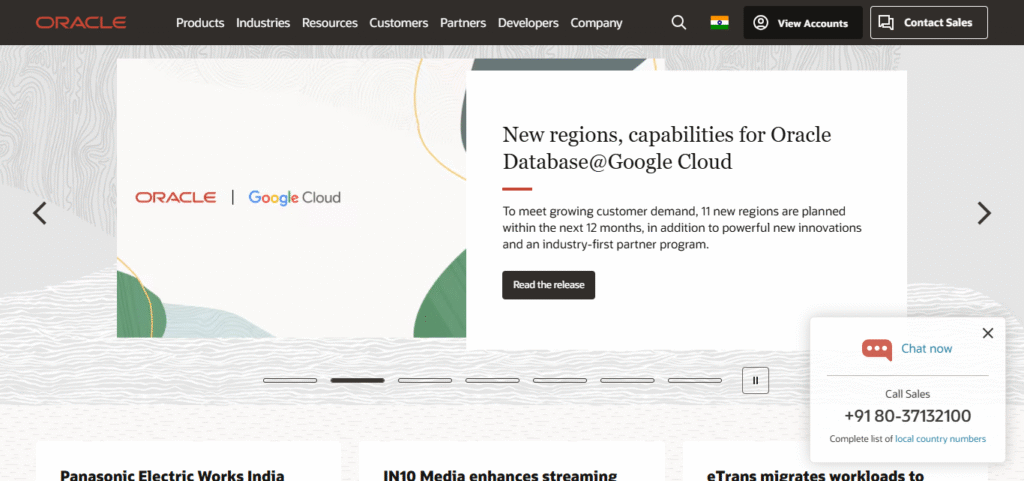1024x481 pixels.
Task: Open the Industries menu
Action: [263, 23]
